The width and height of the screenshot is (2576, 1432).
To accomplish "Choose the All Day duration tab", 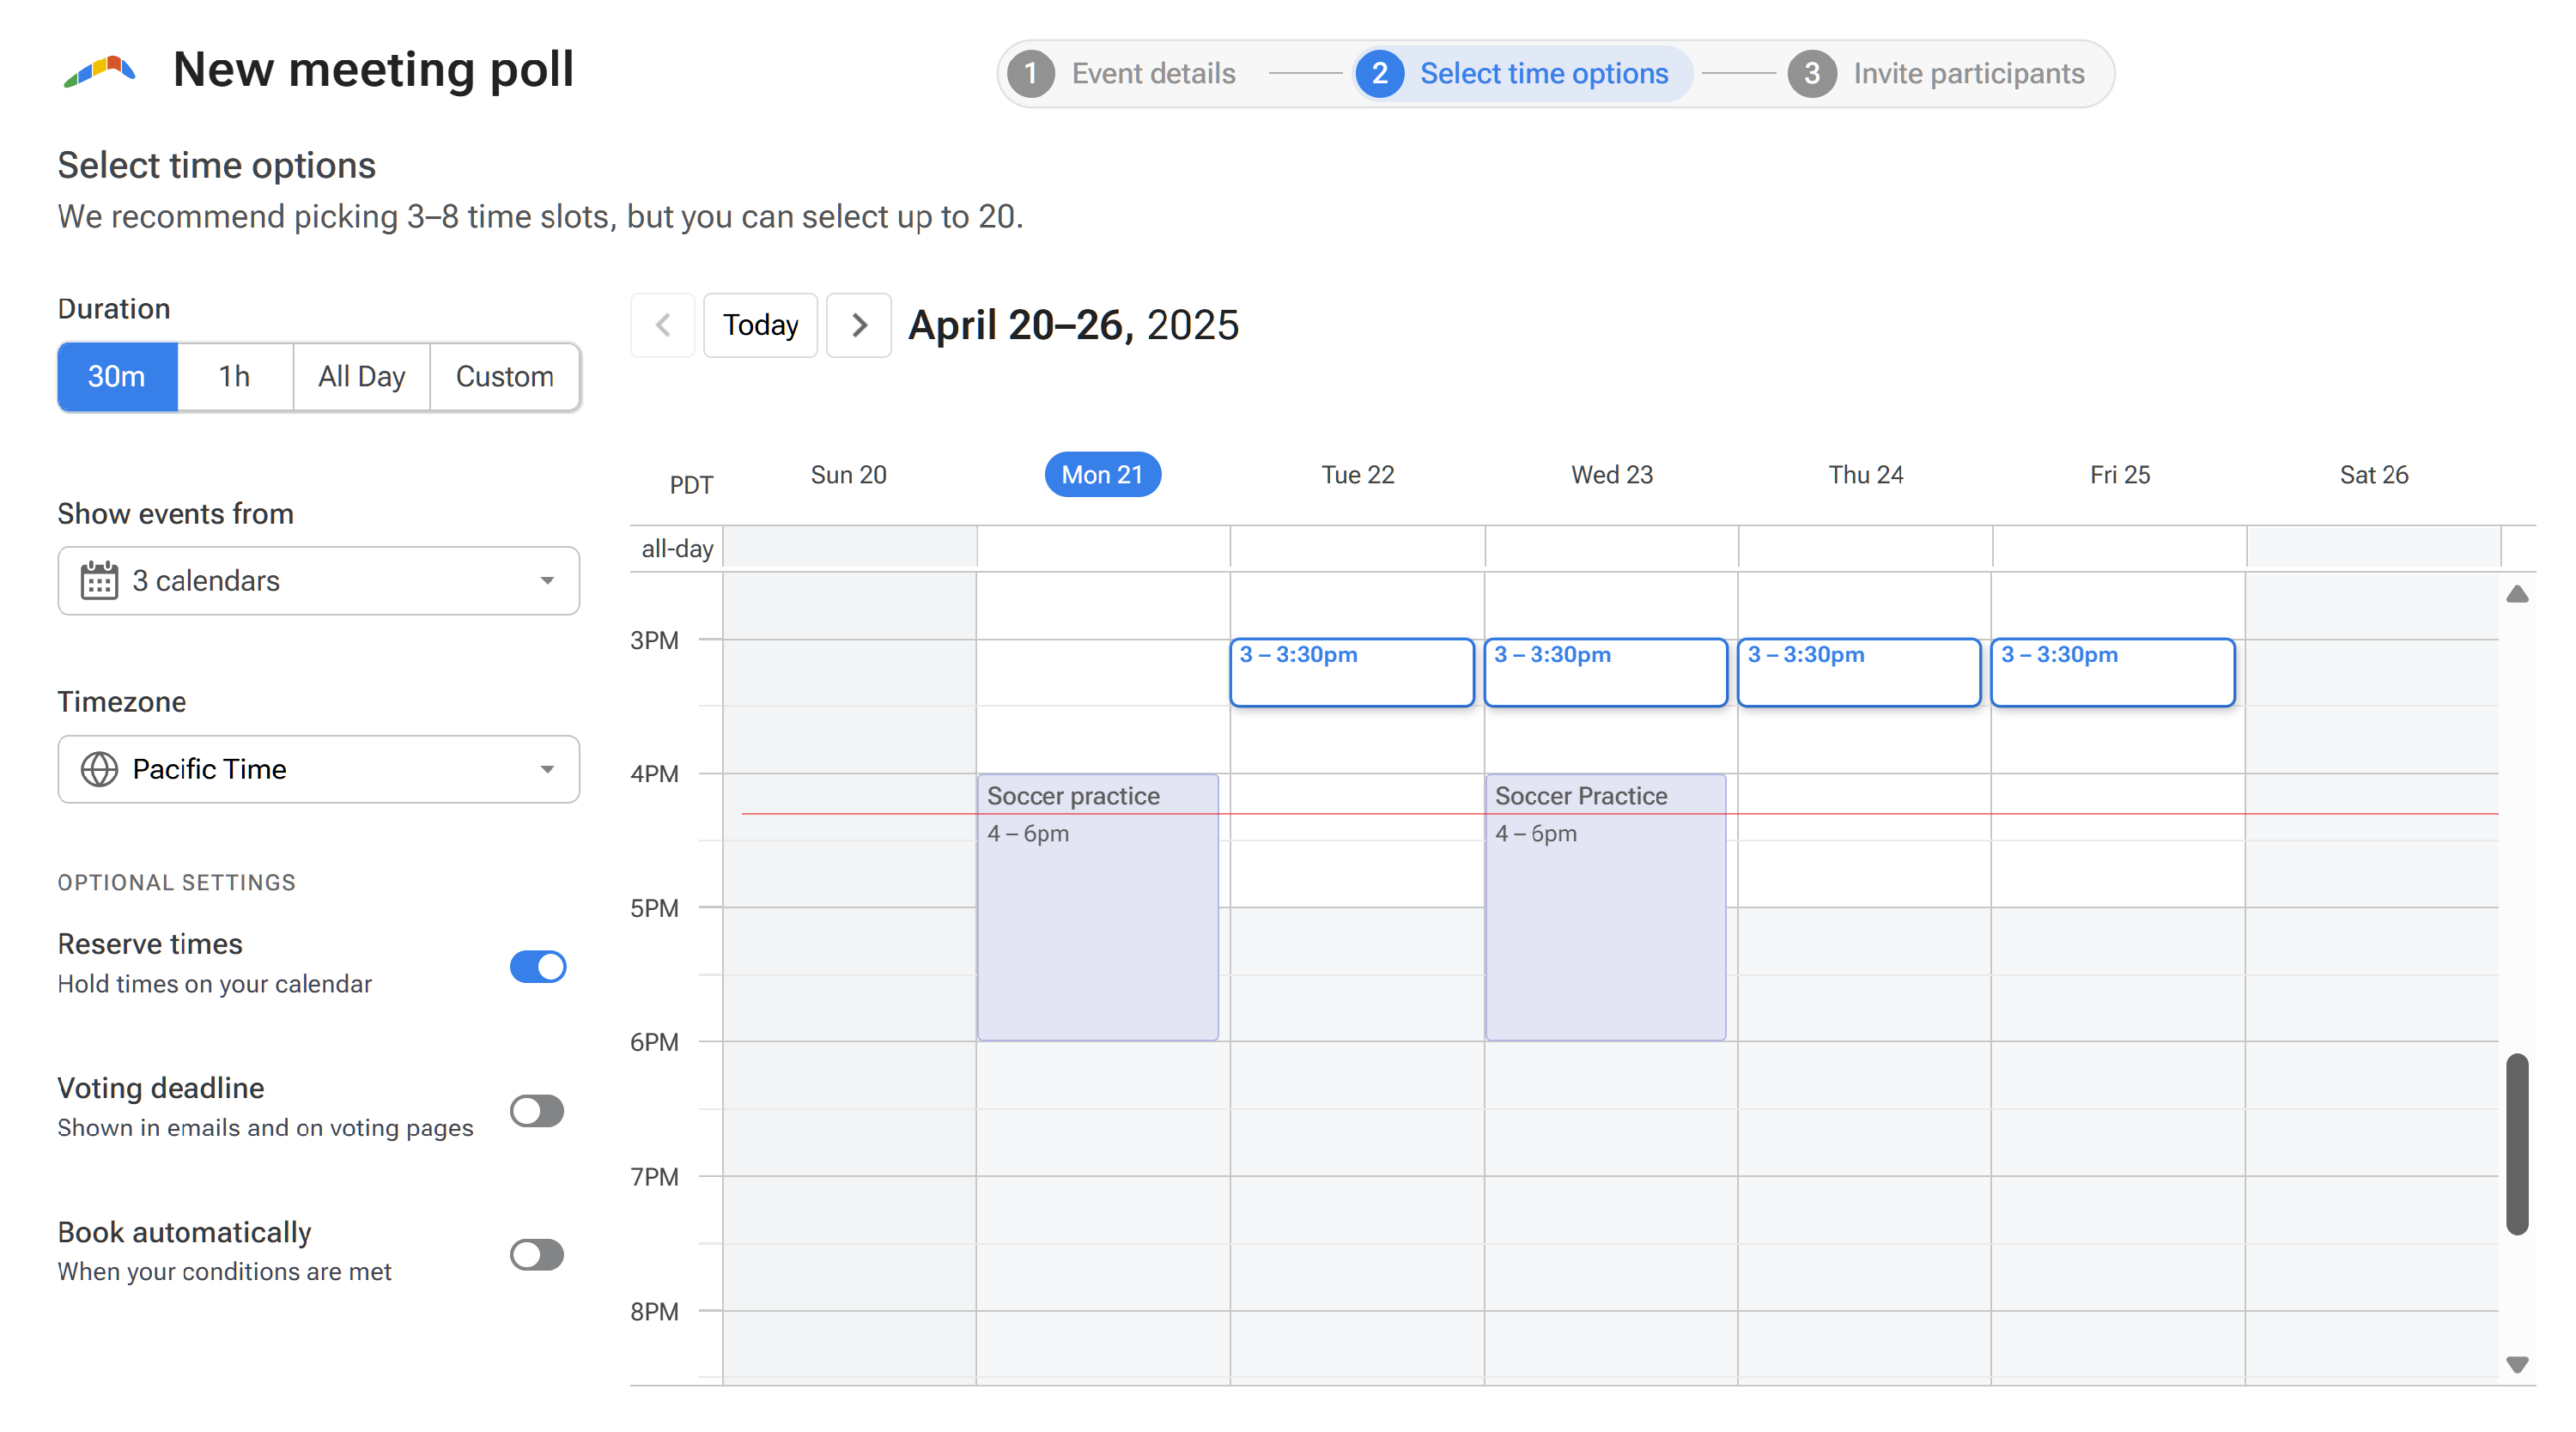I will [361, 376].
